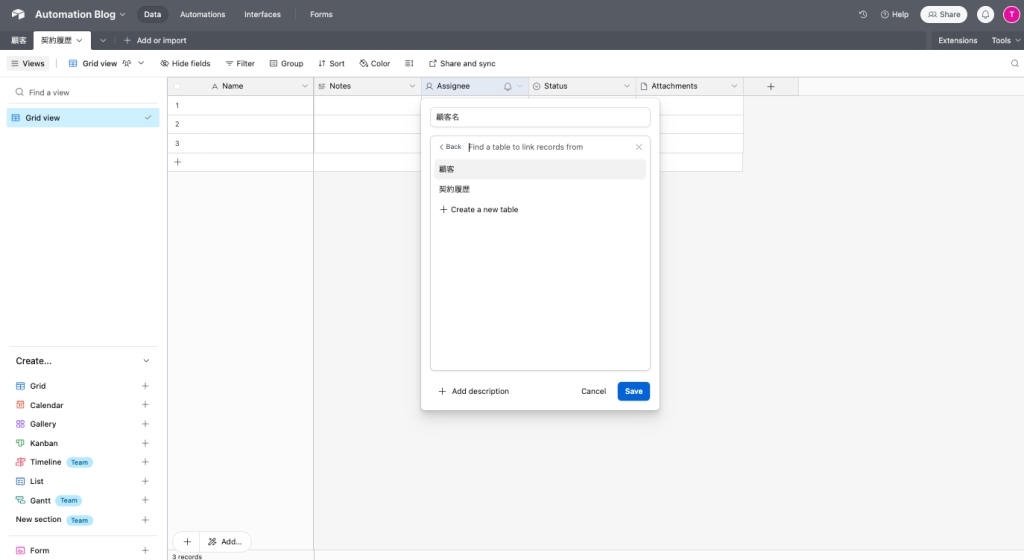Toggle the Views sidebar button
The width and height of the screenshot is (1024, 560).
[x=28, y=63]
